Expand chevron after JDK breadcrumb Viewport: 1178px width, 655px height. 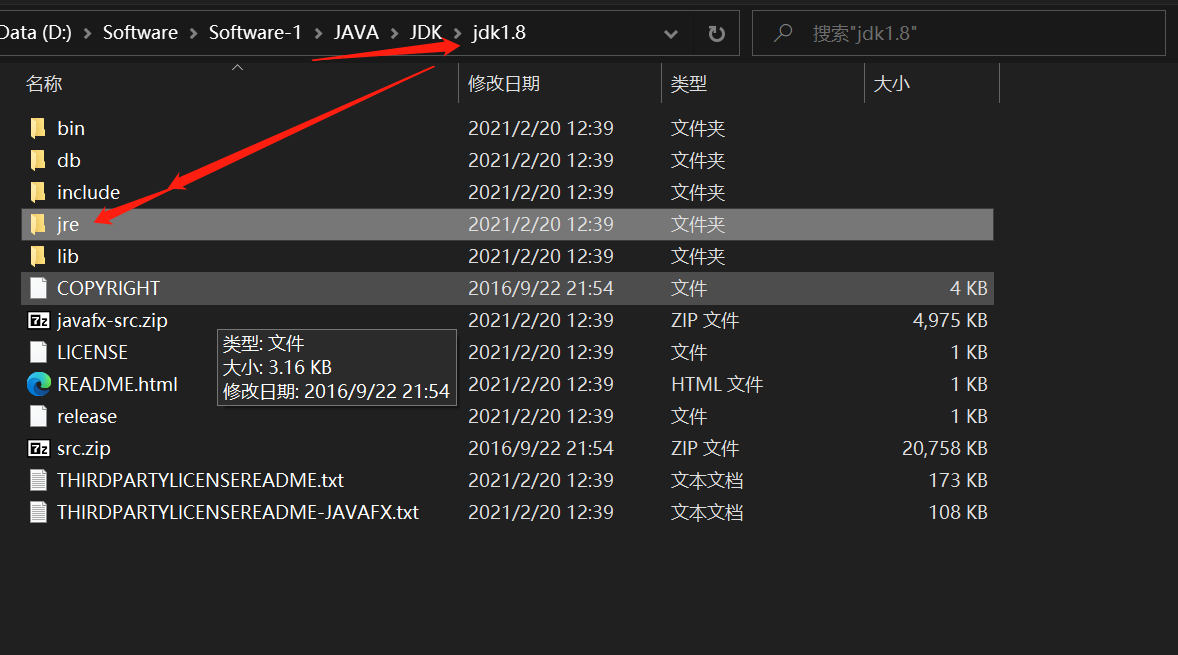tap(457, 33)
